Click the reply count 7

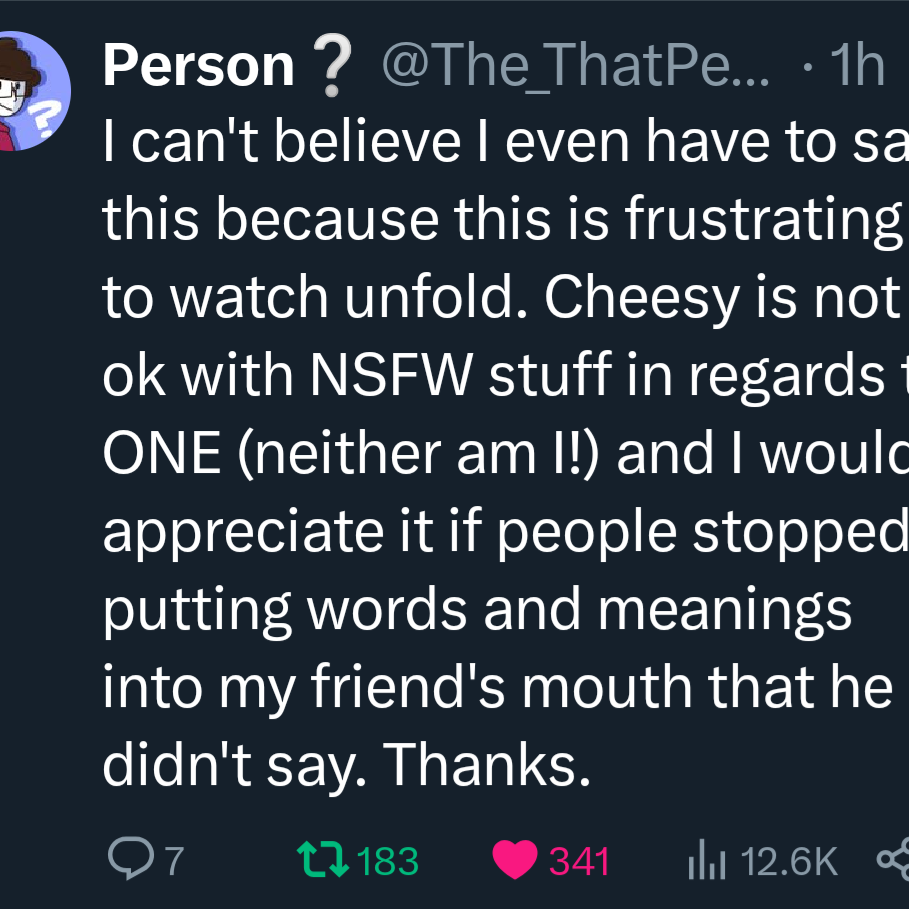[x=174, y=860]
